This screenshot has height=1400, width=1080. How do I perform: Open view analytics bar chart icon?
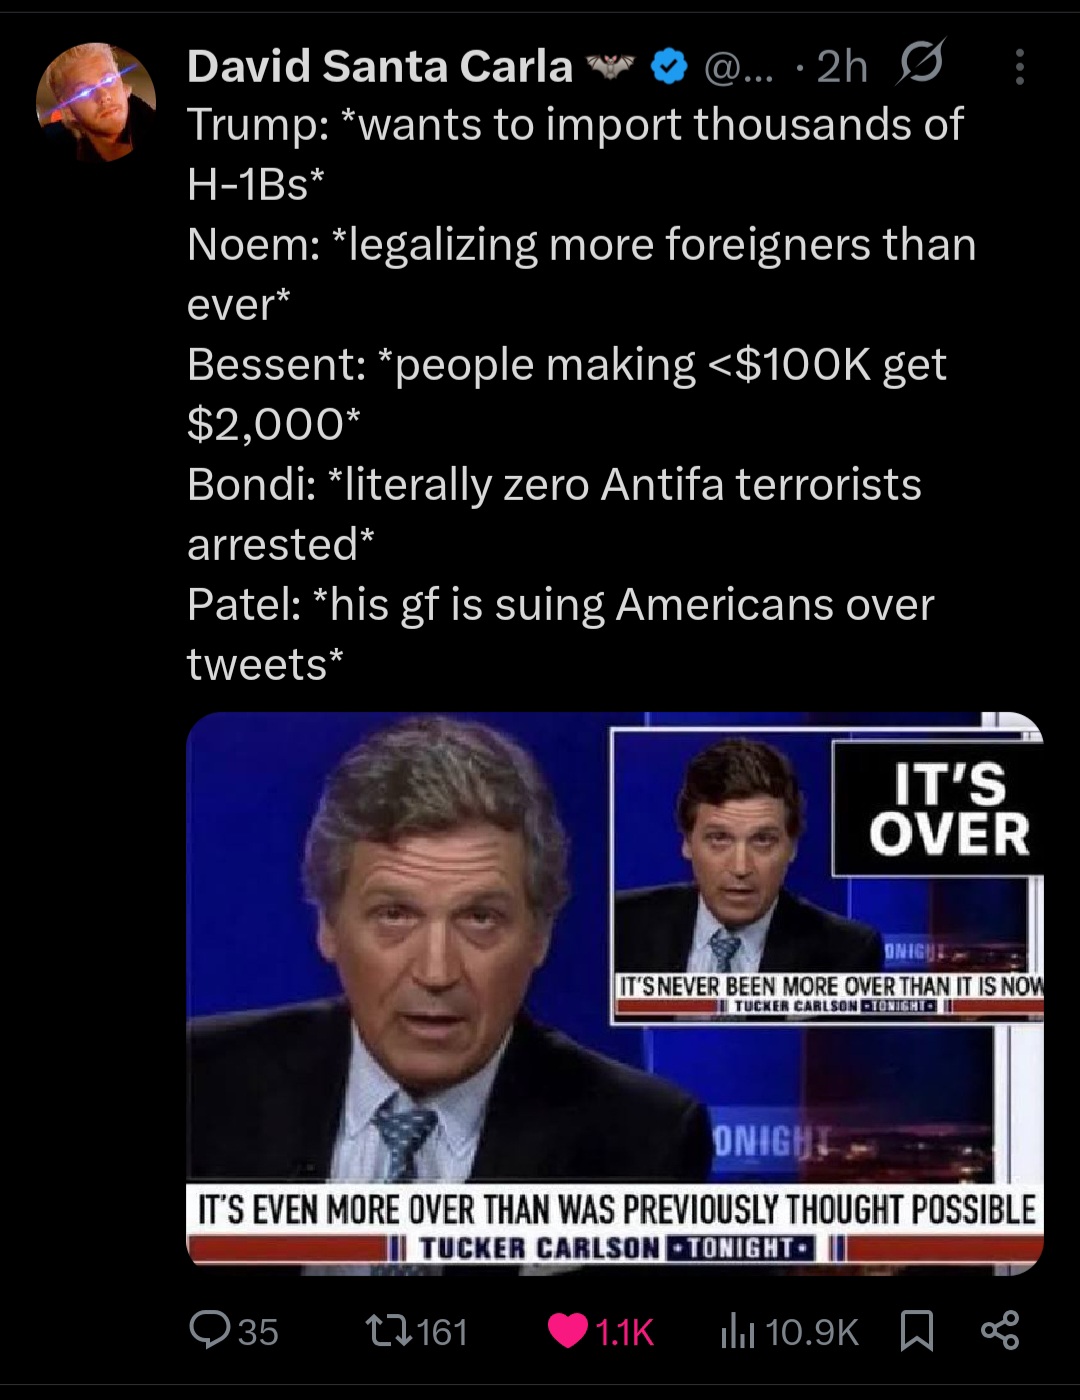[737, 1332]
